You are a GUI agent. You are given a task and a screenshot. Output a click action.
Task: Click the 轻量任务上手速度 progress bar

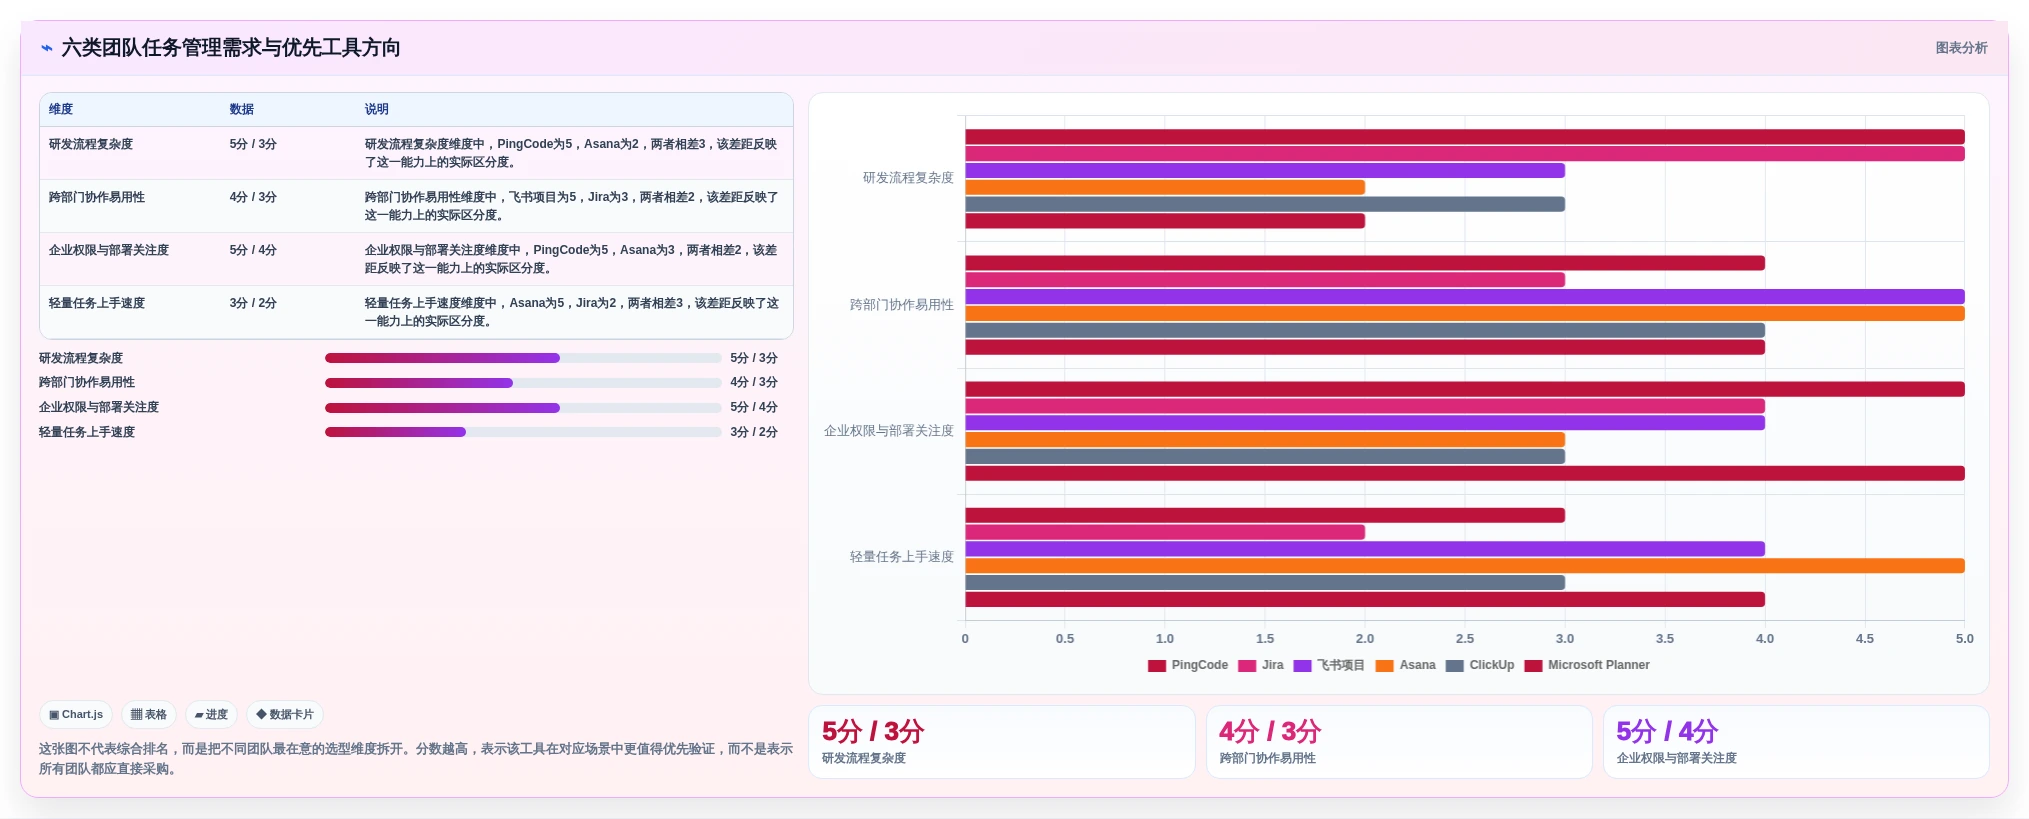[523, 432]
